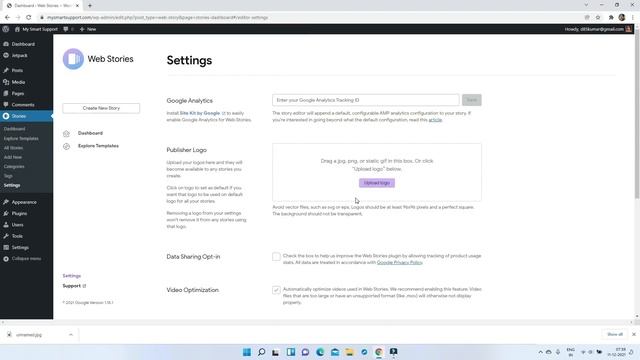The image size is (640, 360).
Task: Collapse the WordPress admin menu
Action: coord(26,259)
